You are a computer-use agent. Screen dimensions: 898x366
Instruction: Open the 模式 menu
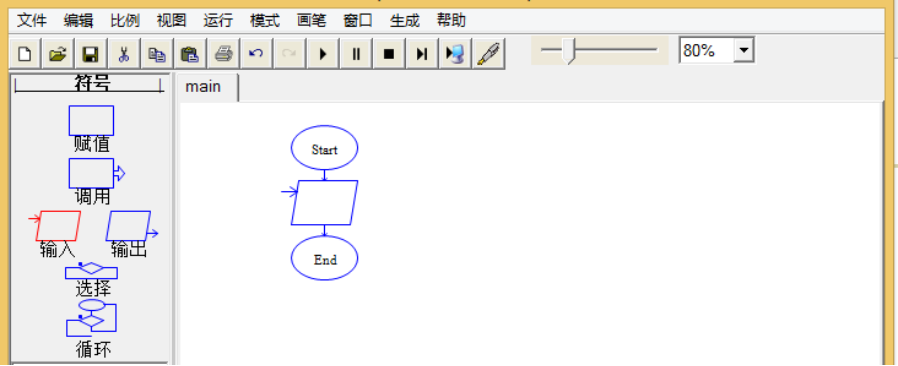[265, 21]
